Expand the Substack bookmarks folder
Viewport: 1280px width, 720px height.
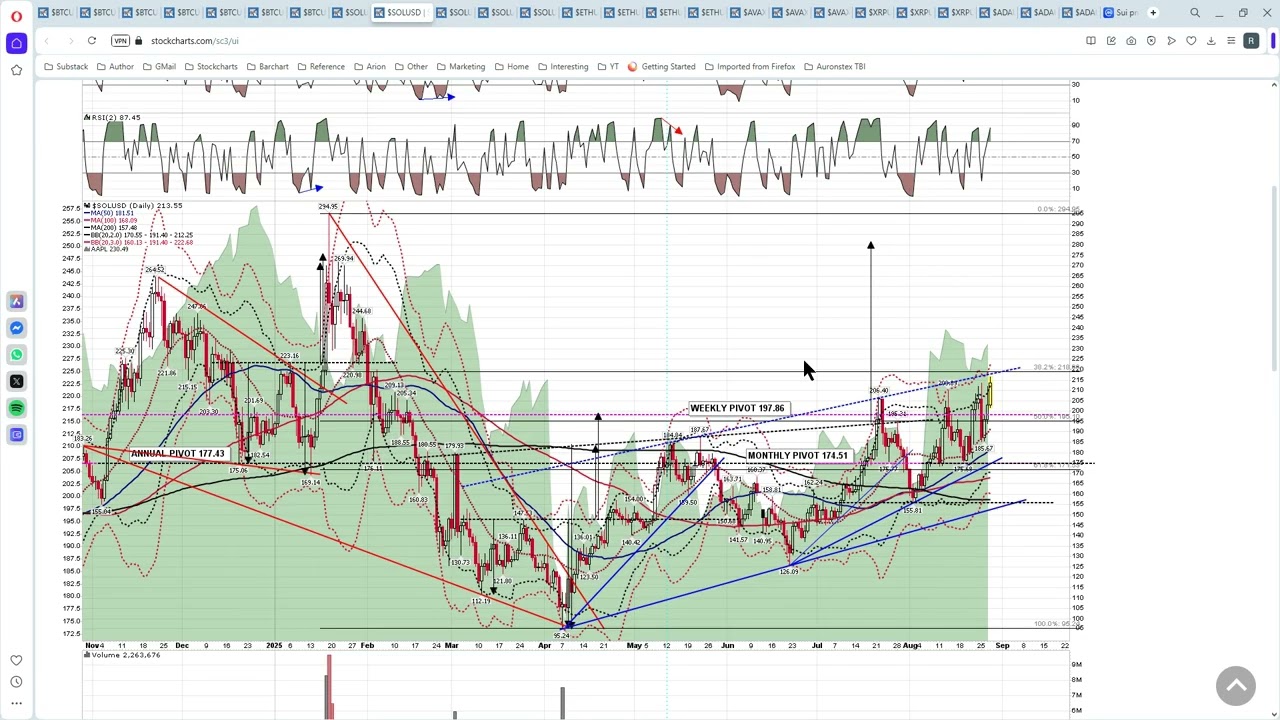pyautogui.click(x=66, y=67)
